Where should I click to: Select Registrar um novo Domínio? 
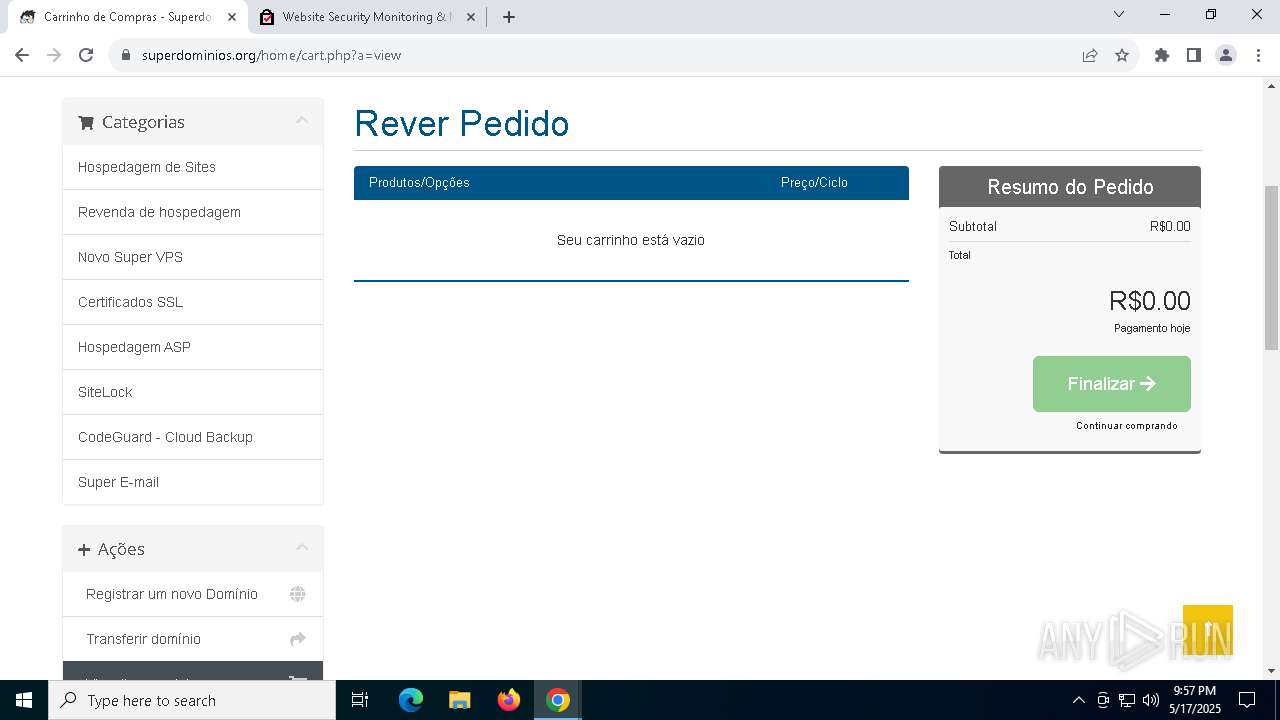click(x=193, y=594)
